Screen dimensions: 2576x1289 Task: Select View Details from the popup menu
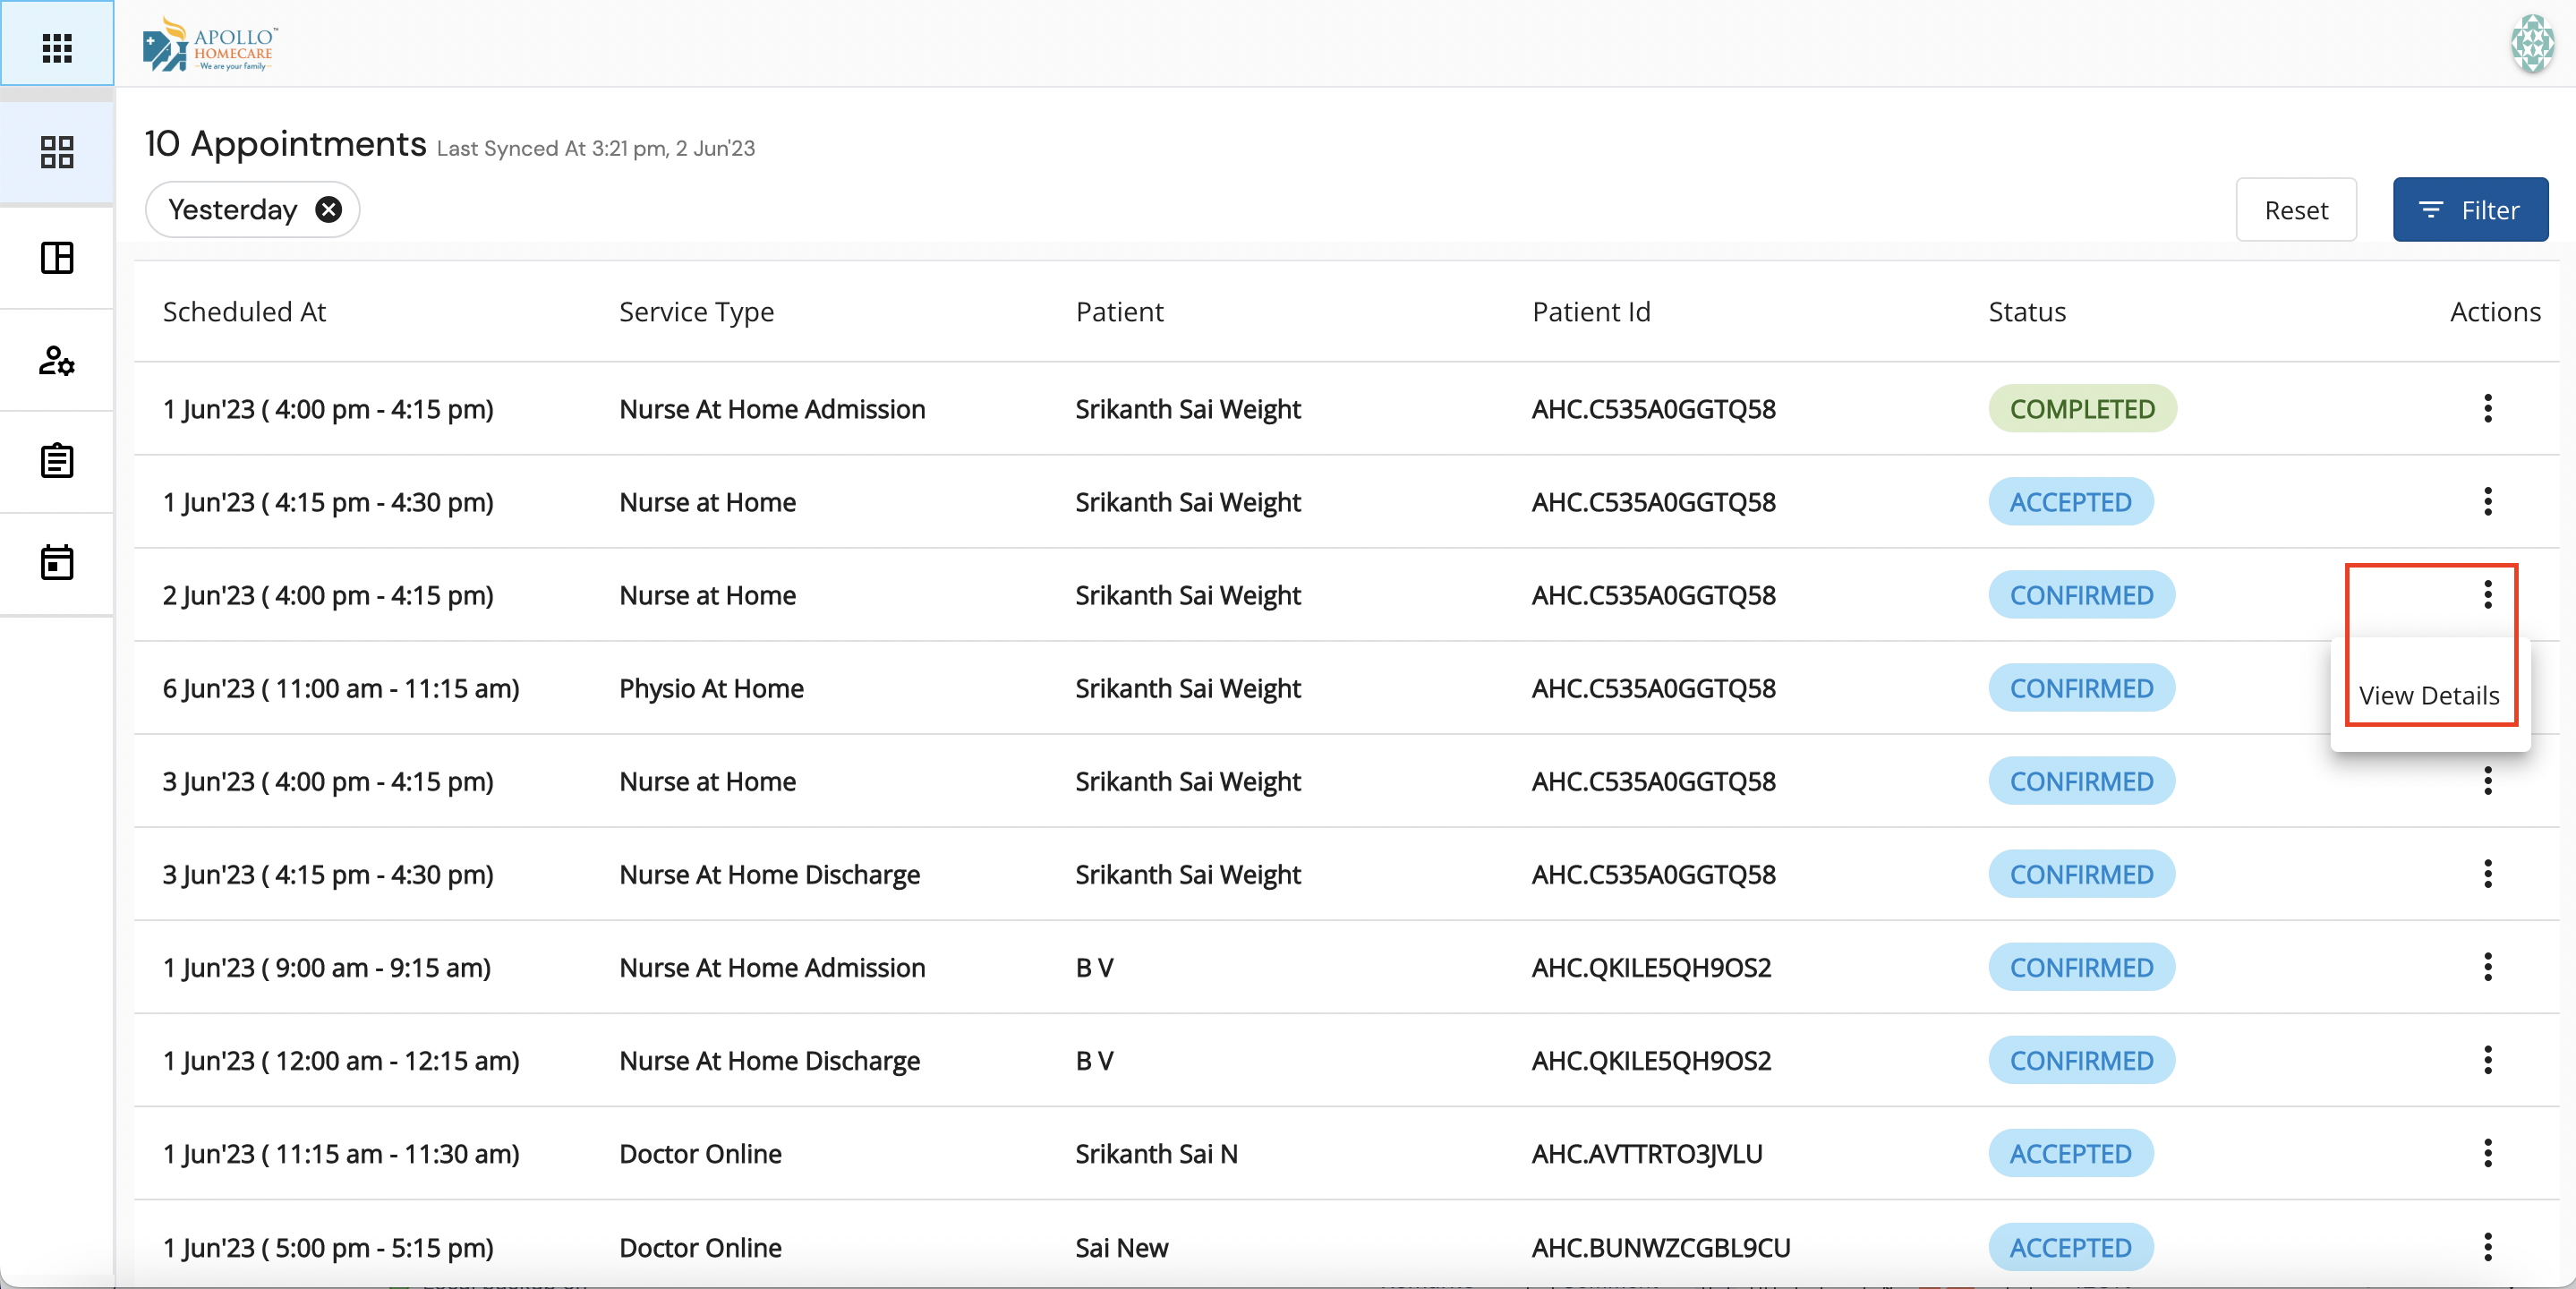coord(2428,695)
